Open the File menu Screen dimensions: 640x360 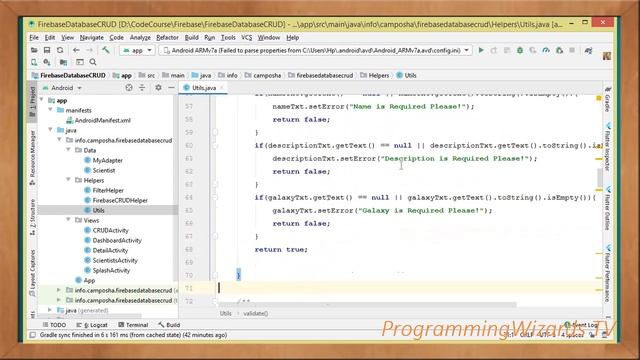click(x=34, y=38)
